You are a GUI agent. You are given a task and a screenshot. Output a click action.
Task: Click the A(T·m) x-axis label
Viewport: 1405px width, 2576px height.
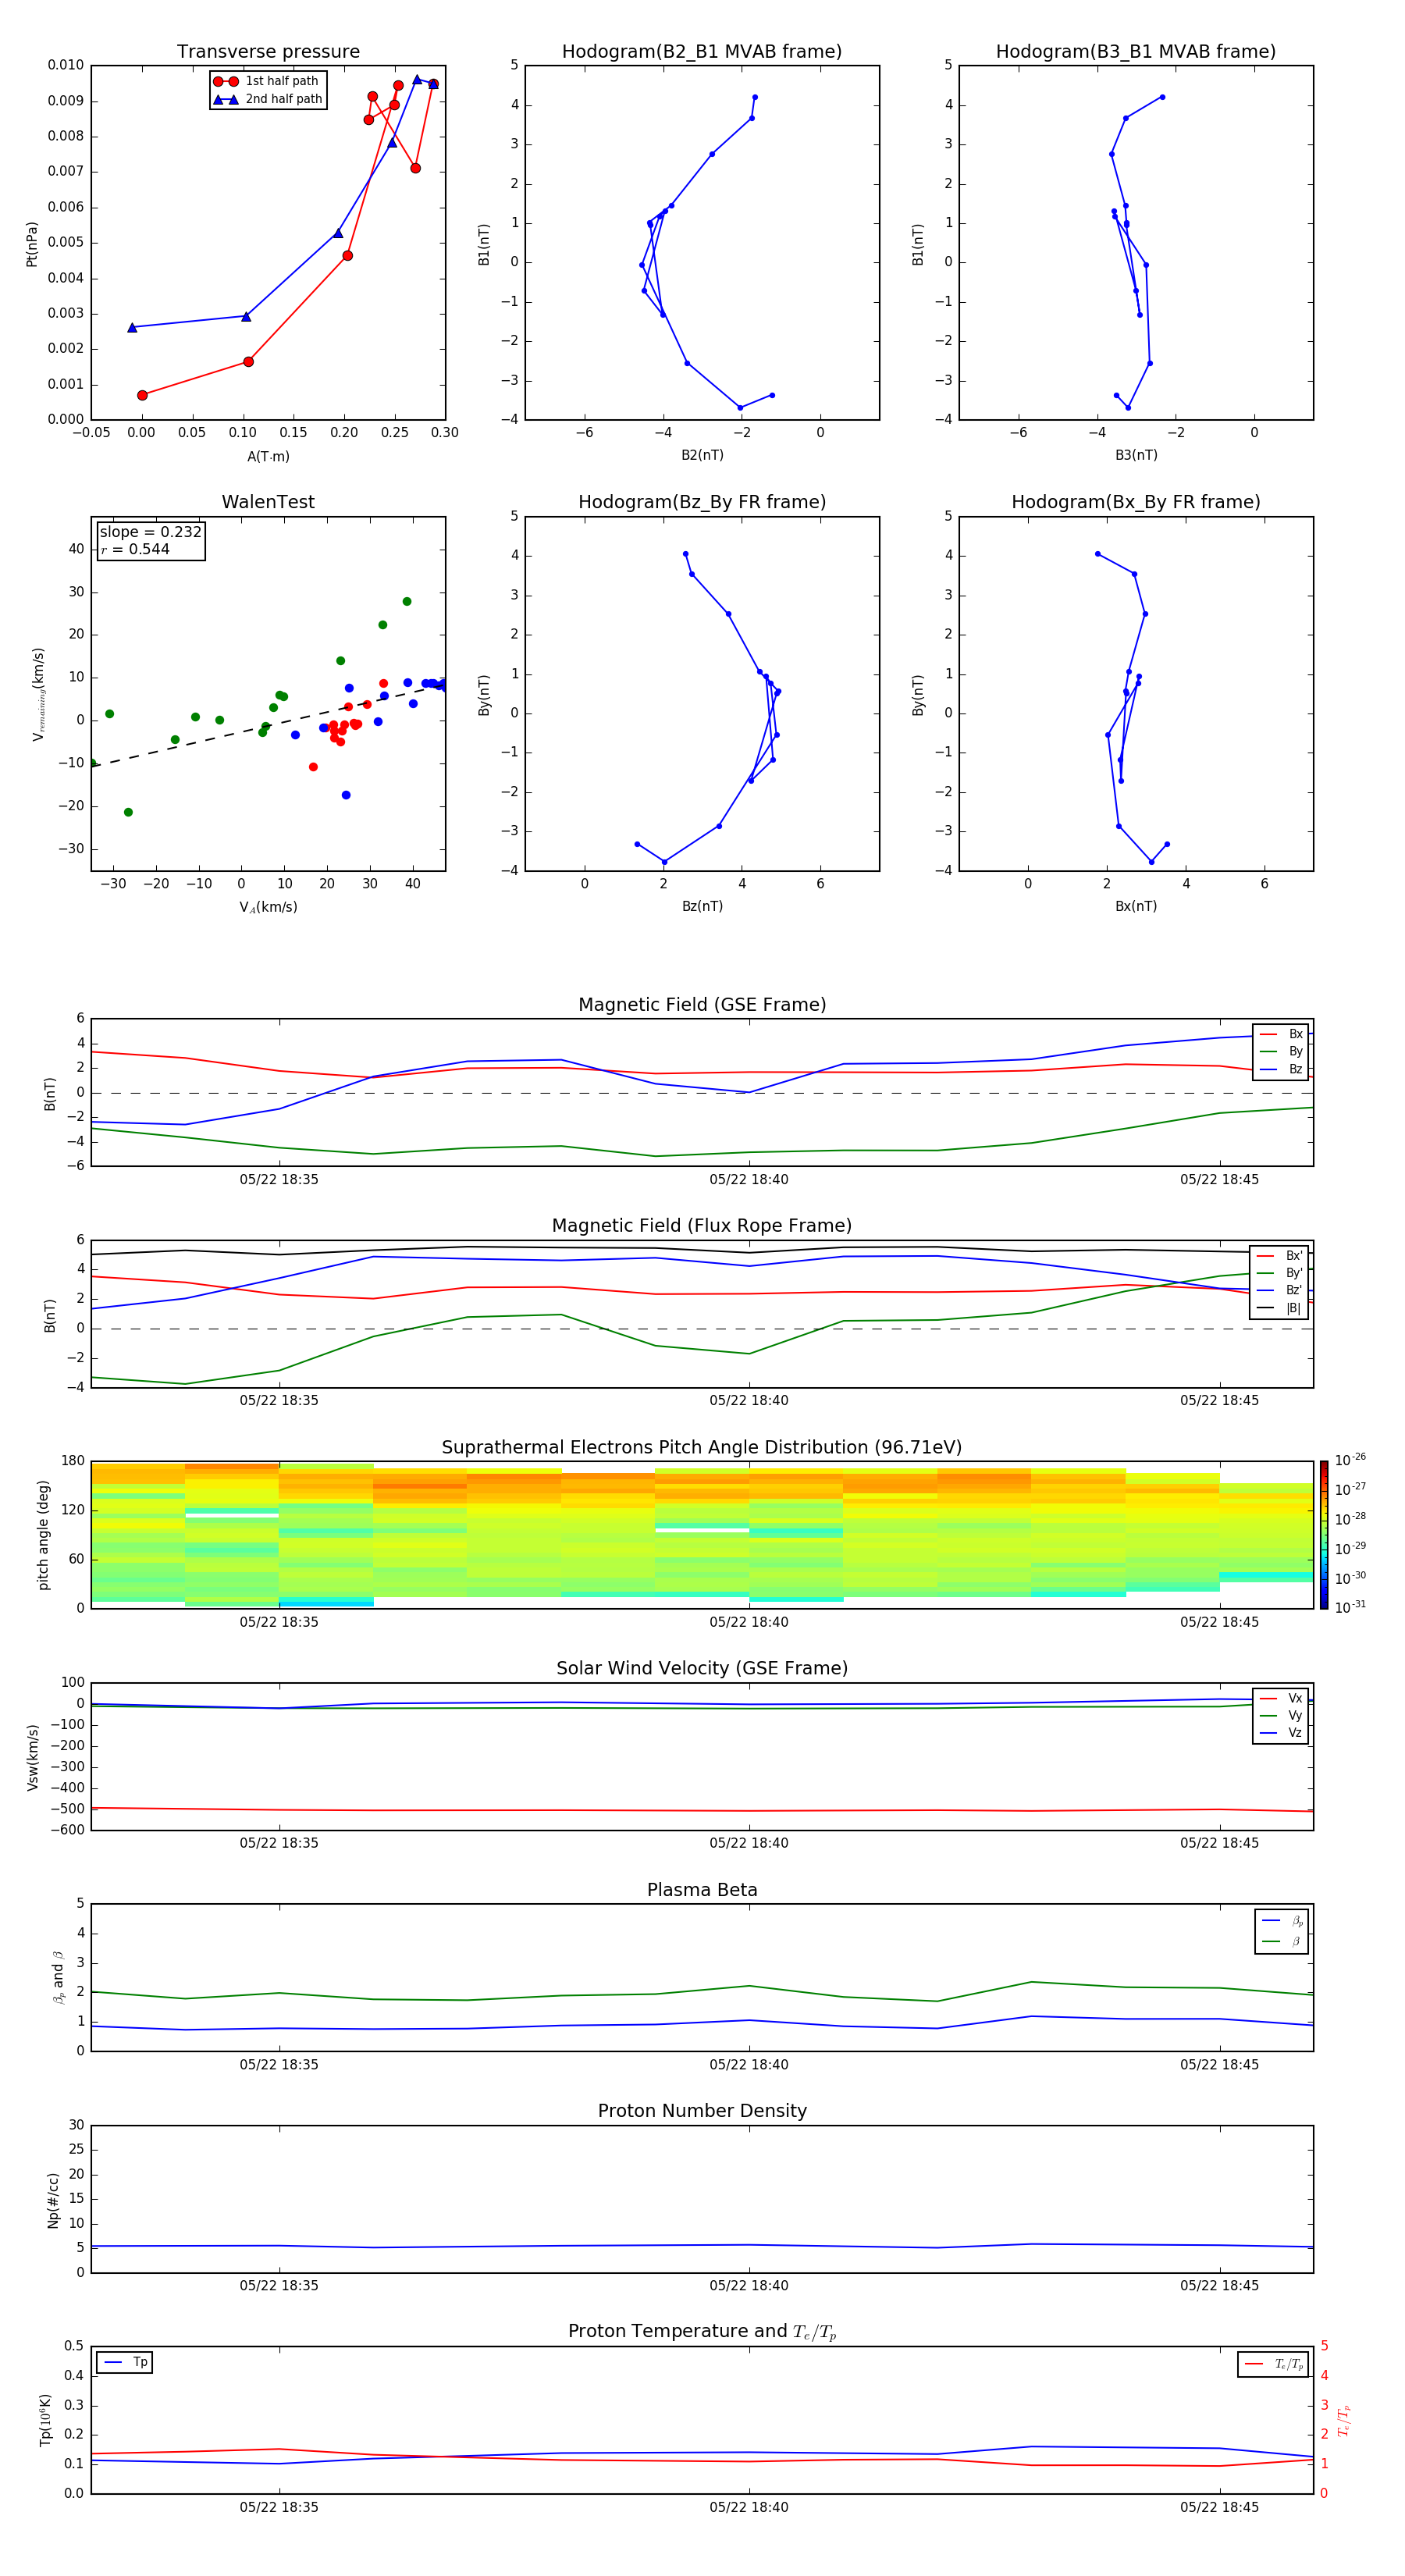coord(268,457)
